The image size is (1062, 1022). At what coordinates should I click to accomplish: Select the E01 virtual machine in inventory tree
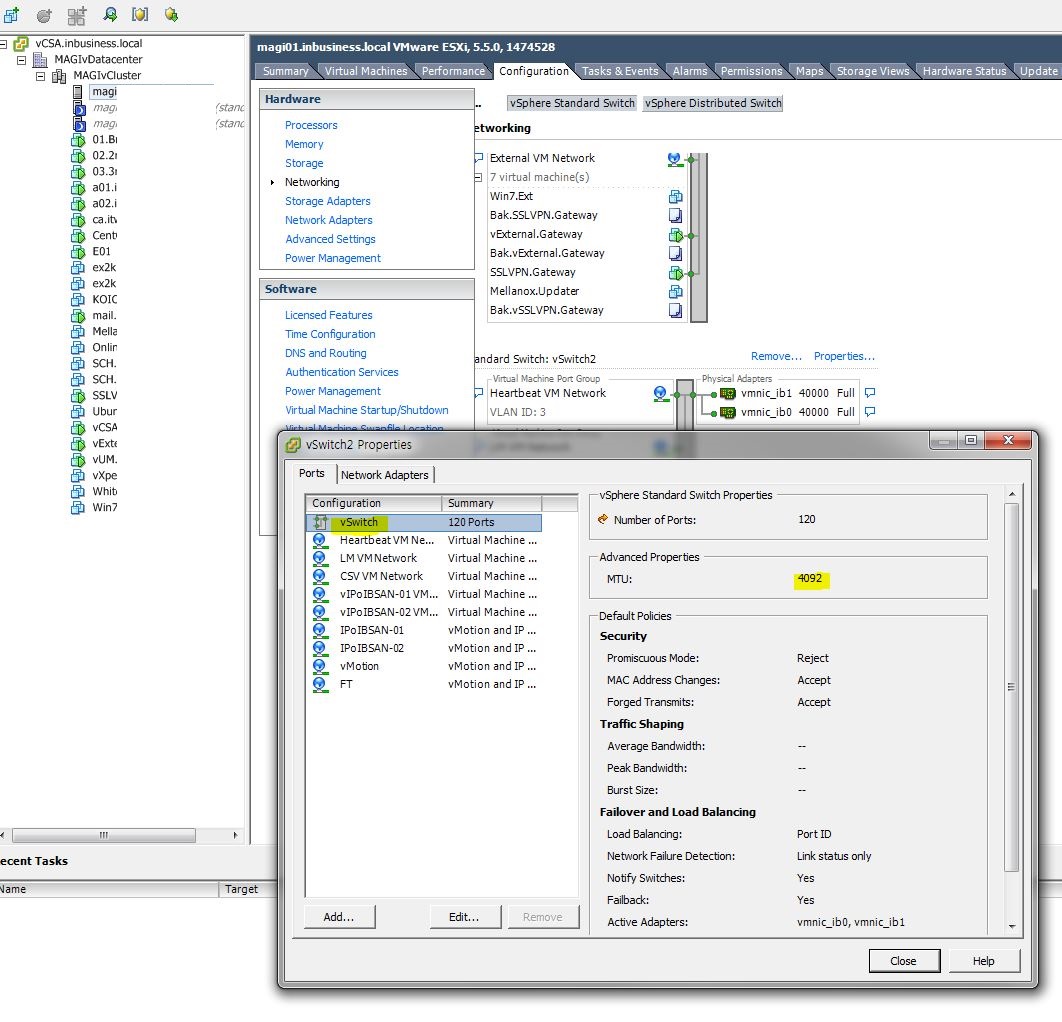(x=102, y=251)
